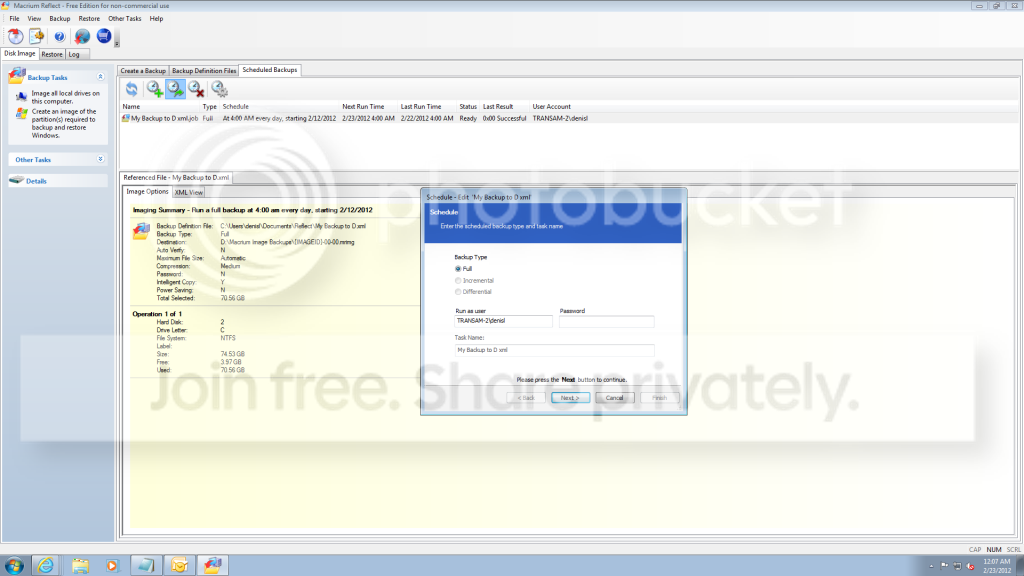Open the Details panel link
The image size is (1024, 576).
click(x=37, y=181)
